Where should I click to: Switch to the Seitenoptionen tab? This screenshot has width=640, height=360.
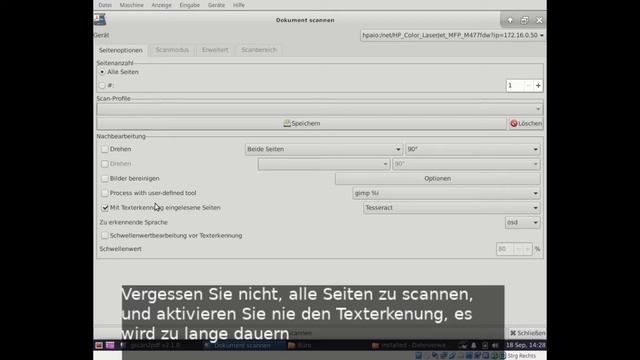121,50
